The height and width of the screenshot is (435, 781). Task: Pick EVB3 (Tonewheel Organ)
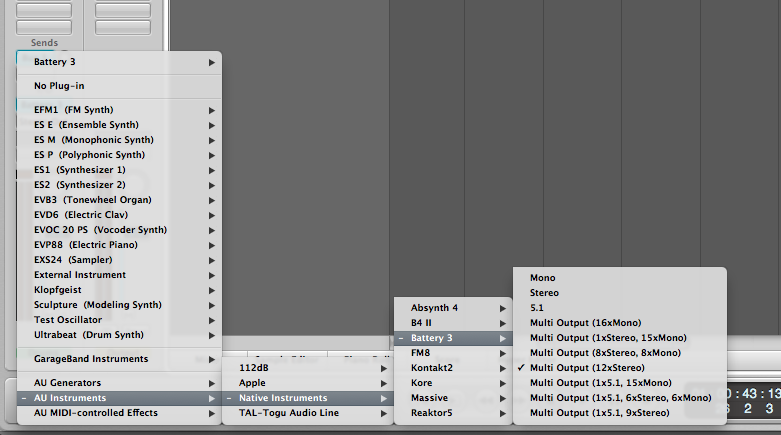[120, 199]
